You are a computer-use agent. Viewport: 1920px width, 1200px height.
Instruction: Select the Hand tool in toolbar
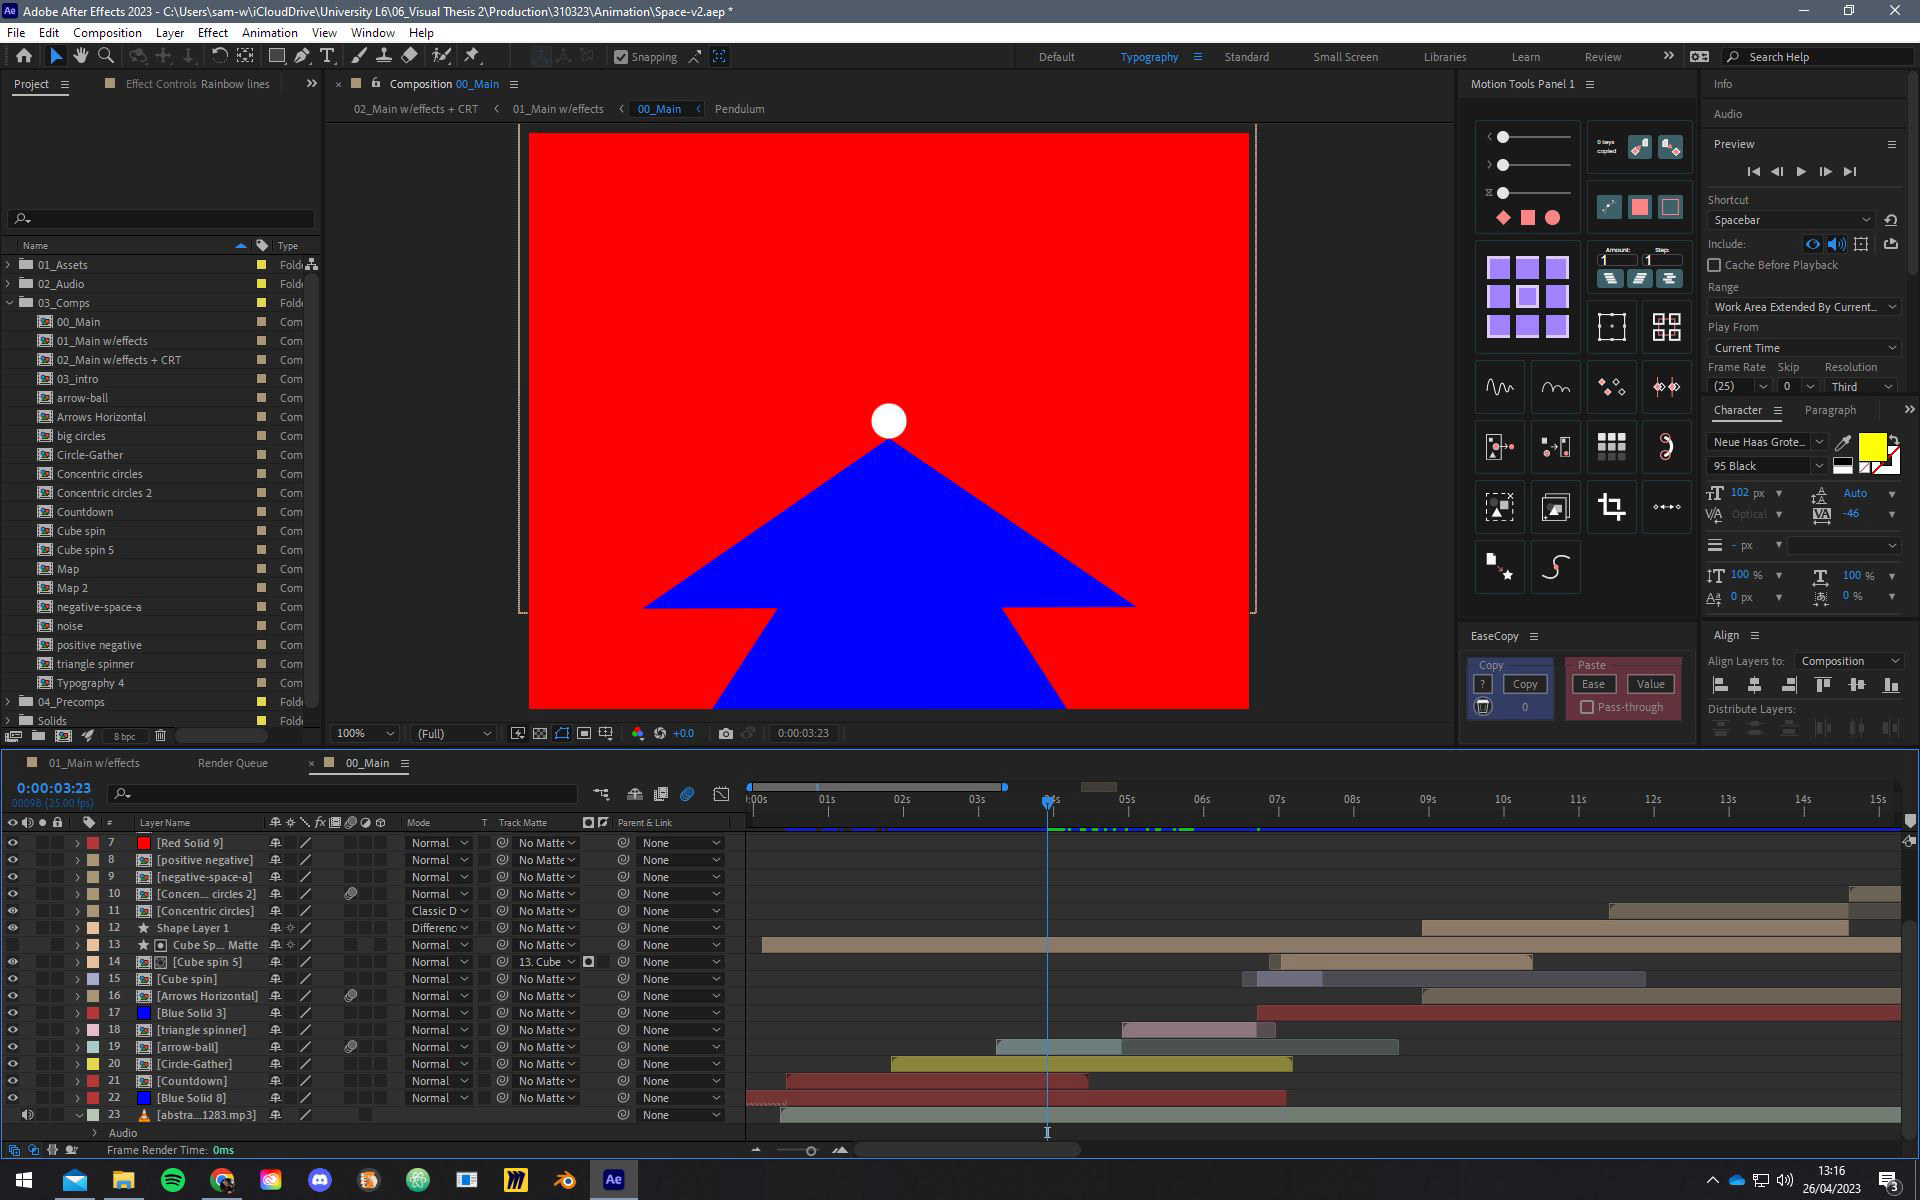[x=80, y=56]
